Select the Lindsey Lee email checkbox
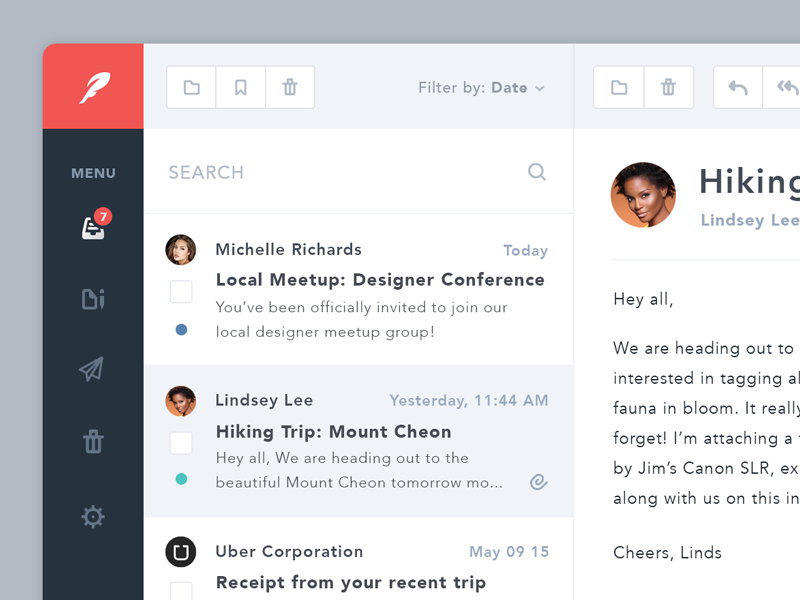The width and height of the screenshot is (800, 600). point(181,443)
